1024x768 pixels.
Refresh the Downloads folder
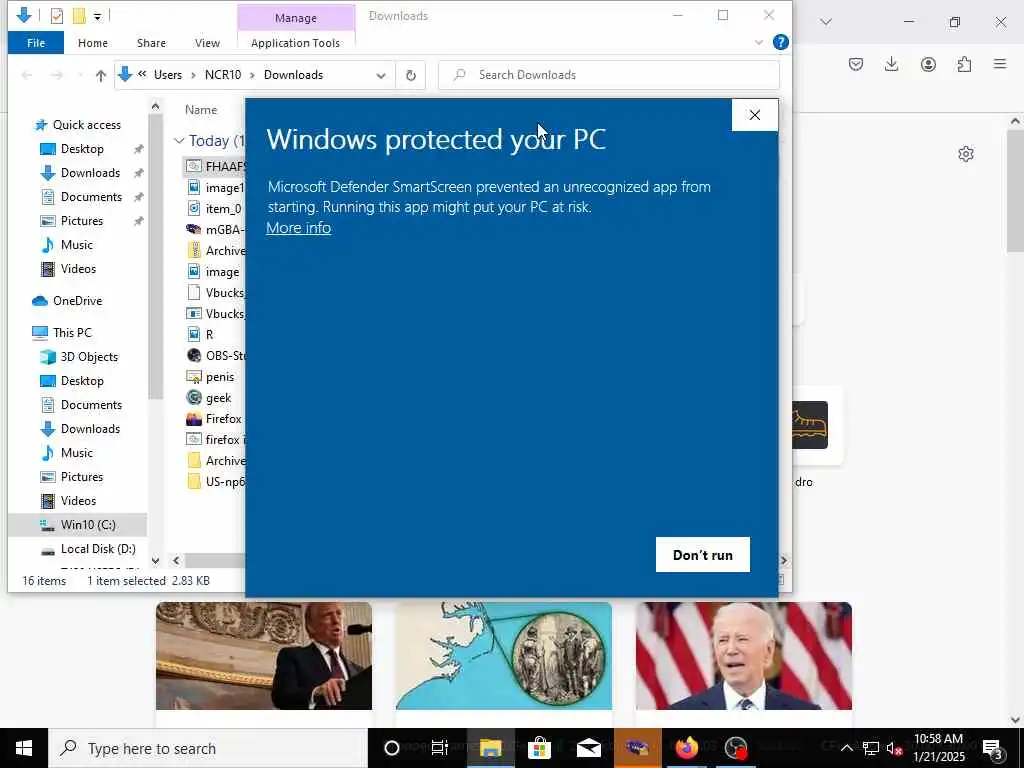coord(411,75)
